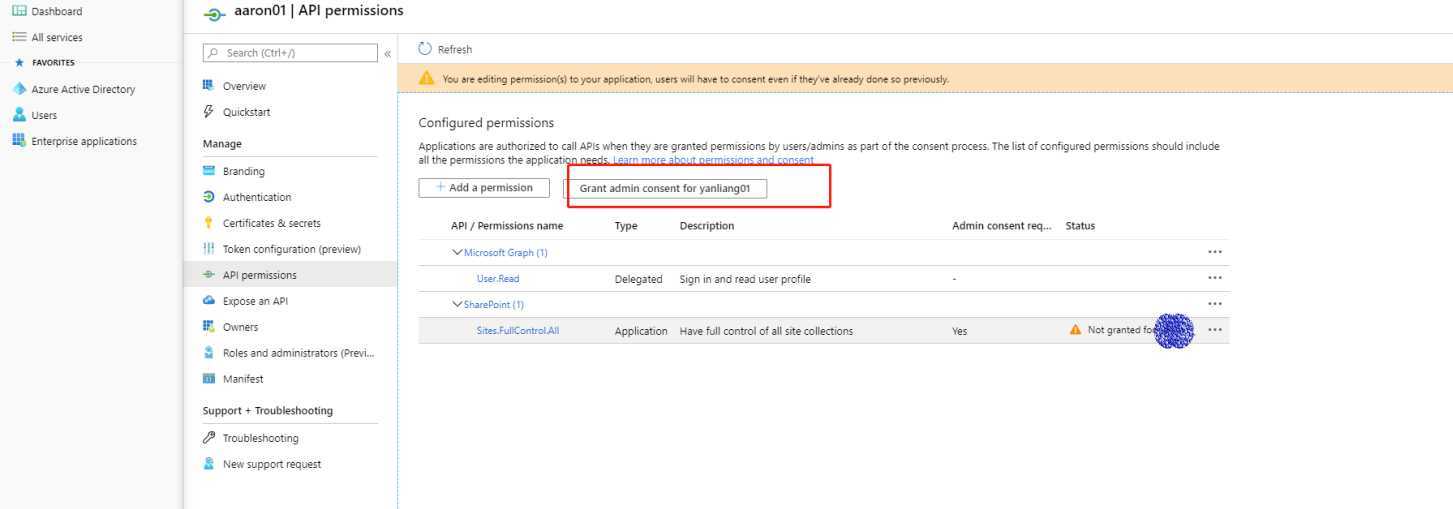This screenshot has height=509, width=1453.
Task: Click the Roles and administrators icon
Action: (x=209, y=353)
